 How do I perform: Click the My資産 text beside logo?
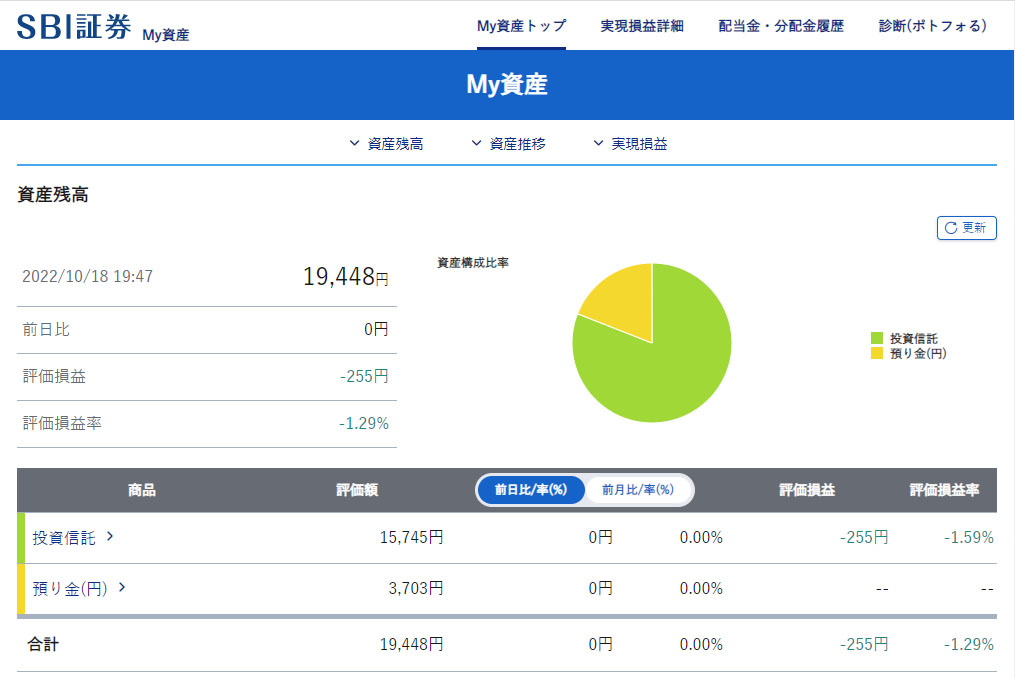[165, 35]
